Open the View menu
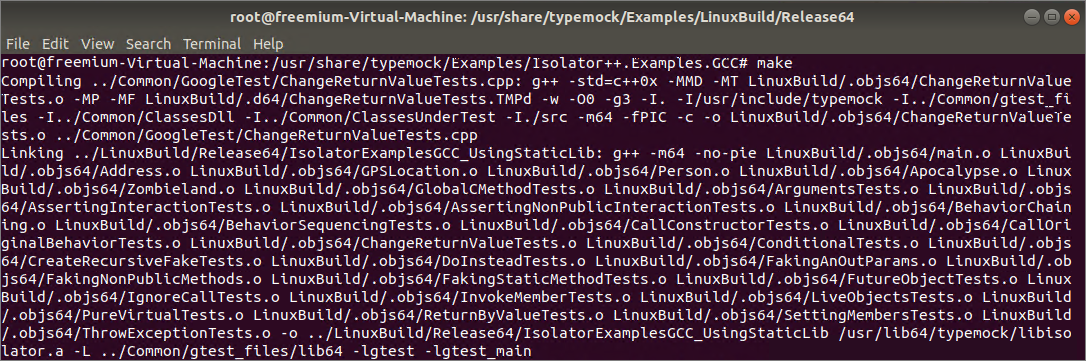This screenshot has width=1086, height=361. pyautogui.click(x=98, y=44)
